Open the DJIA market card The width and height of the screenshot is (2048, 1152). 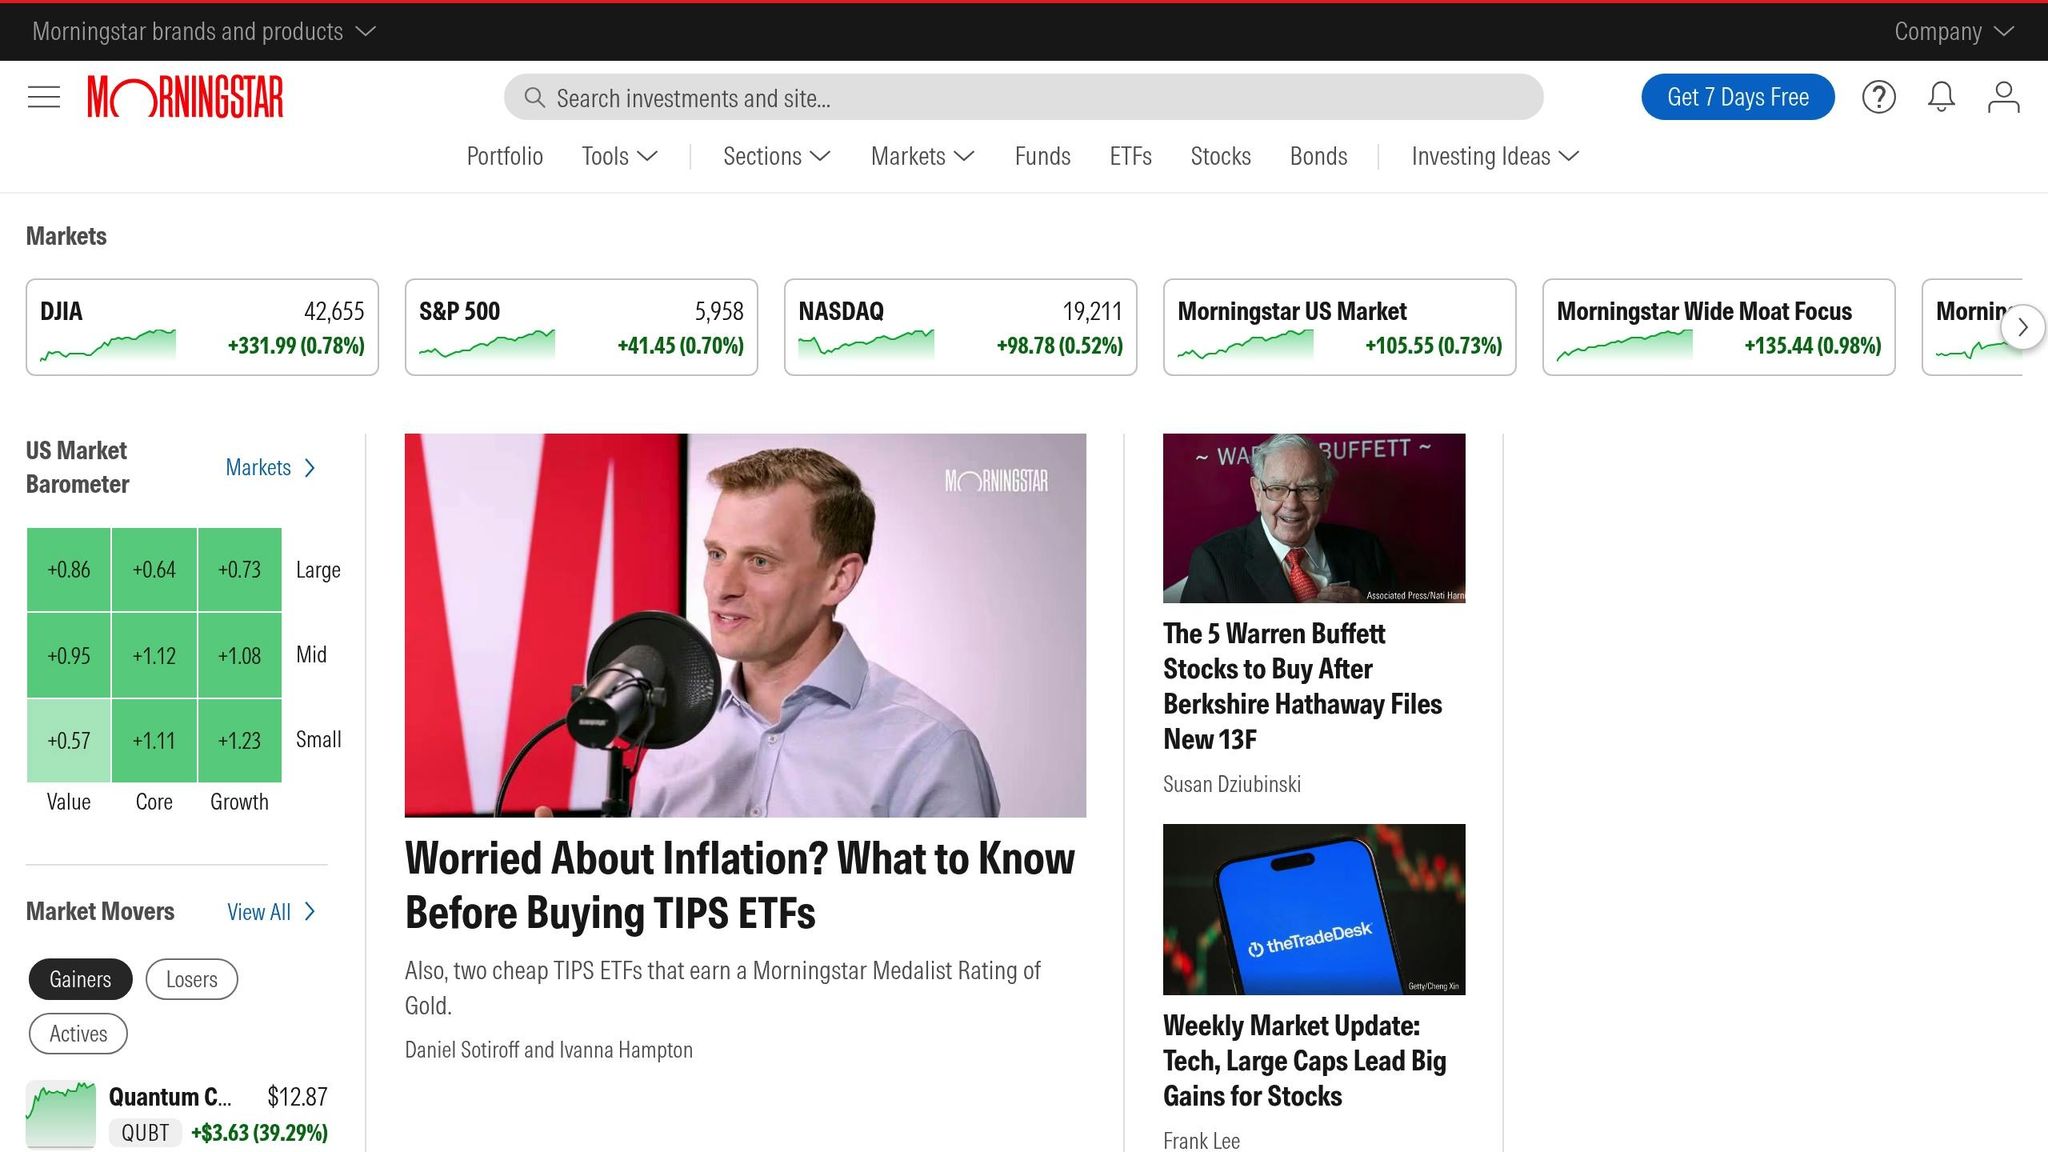202,327
